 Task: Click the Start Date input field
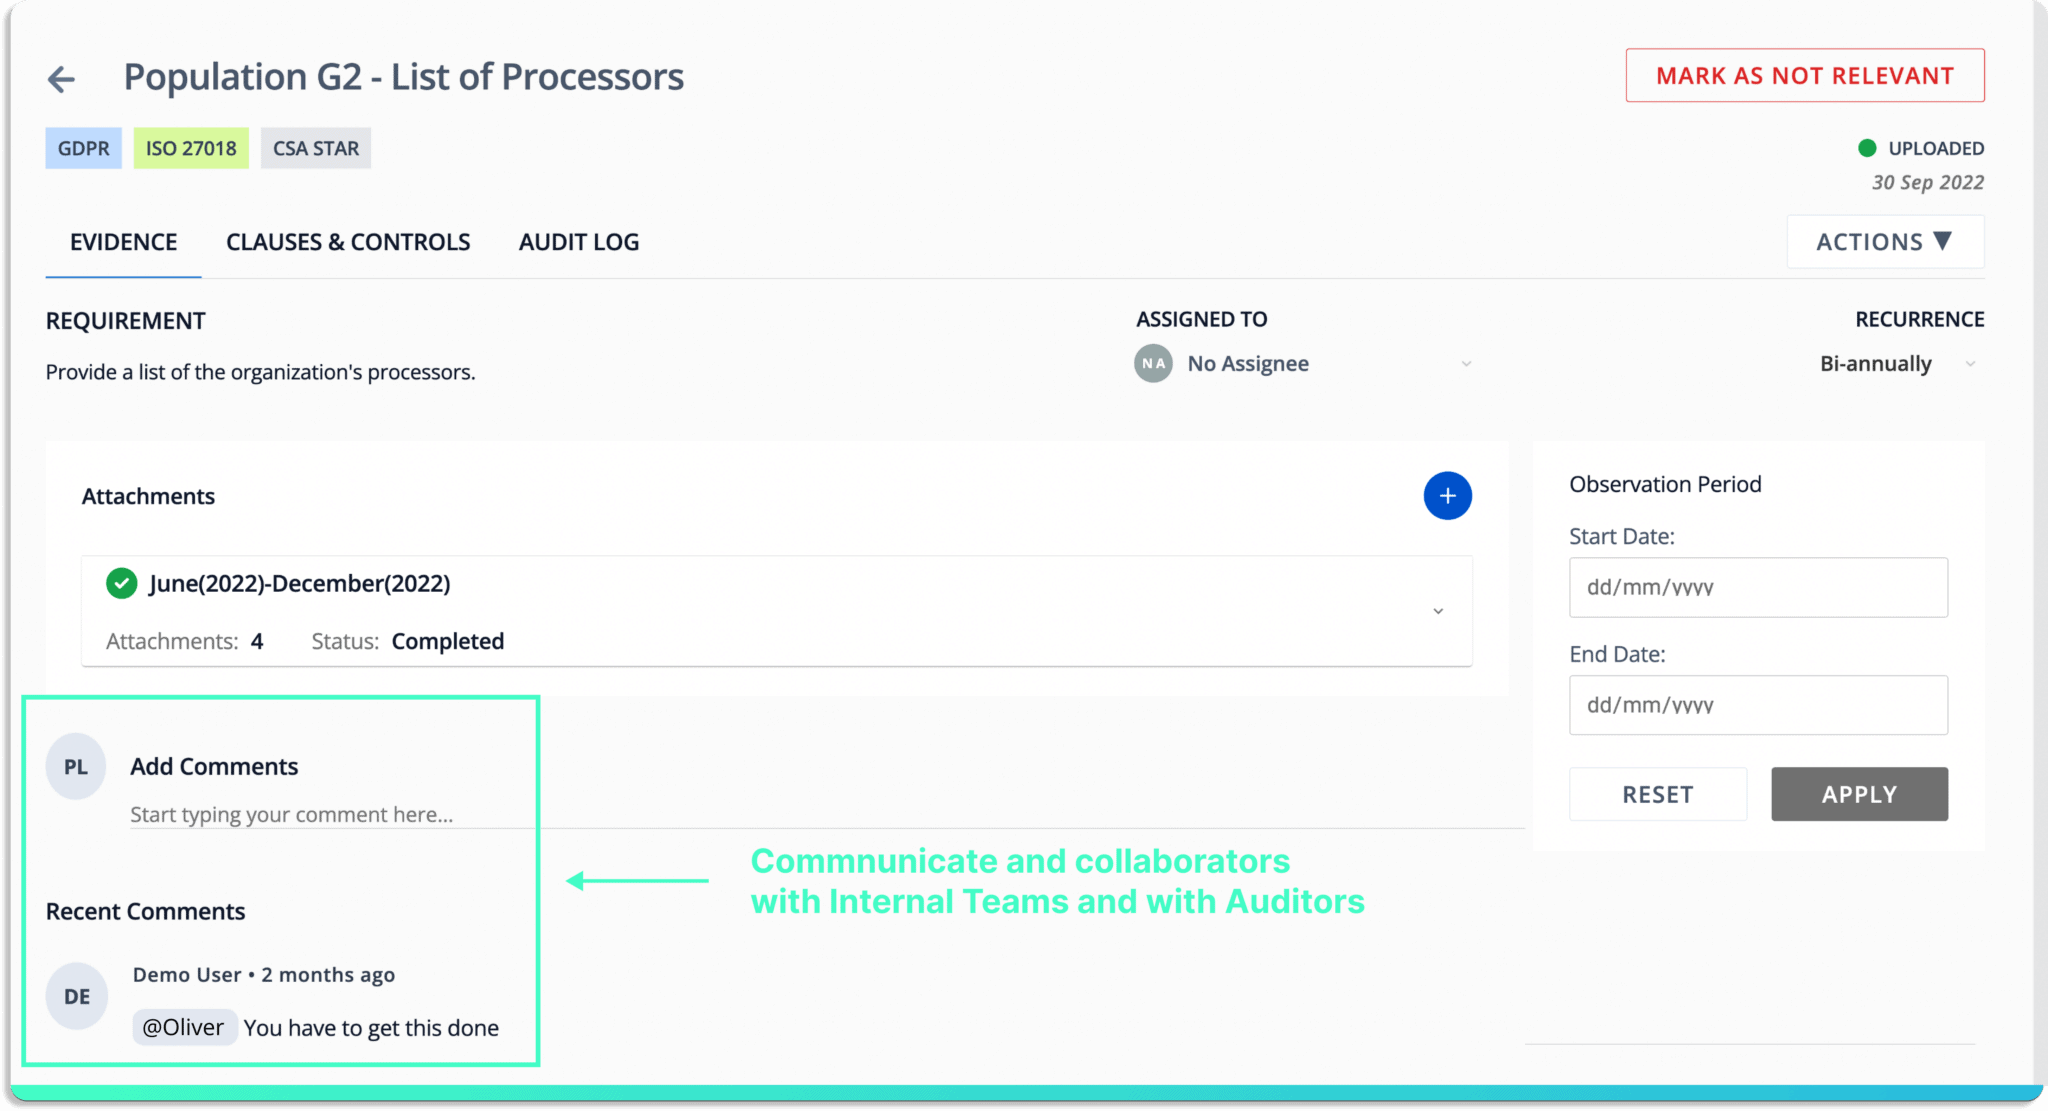[1758, 587]
